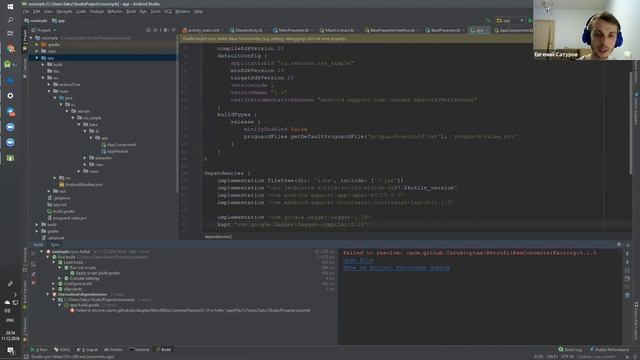Click the pin tab icon in Build panel
Screen dimensions: 640x360
pos(33,274)
